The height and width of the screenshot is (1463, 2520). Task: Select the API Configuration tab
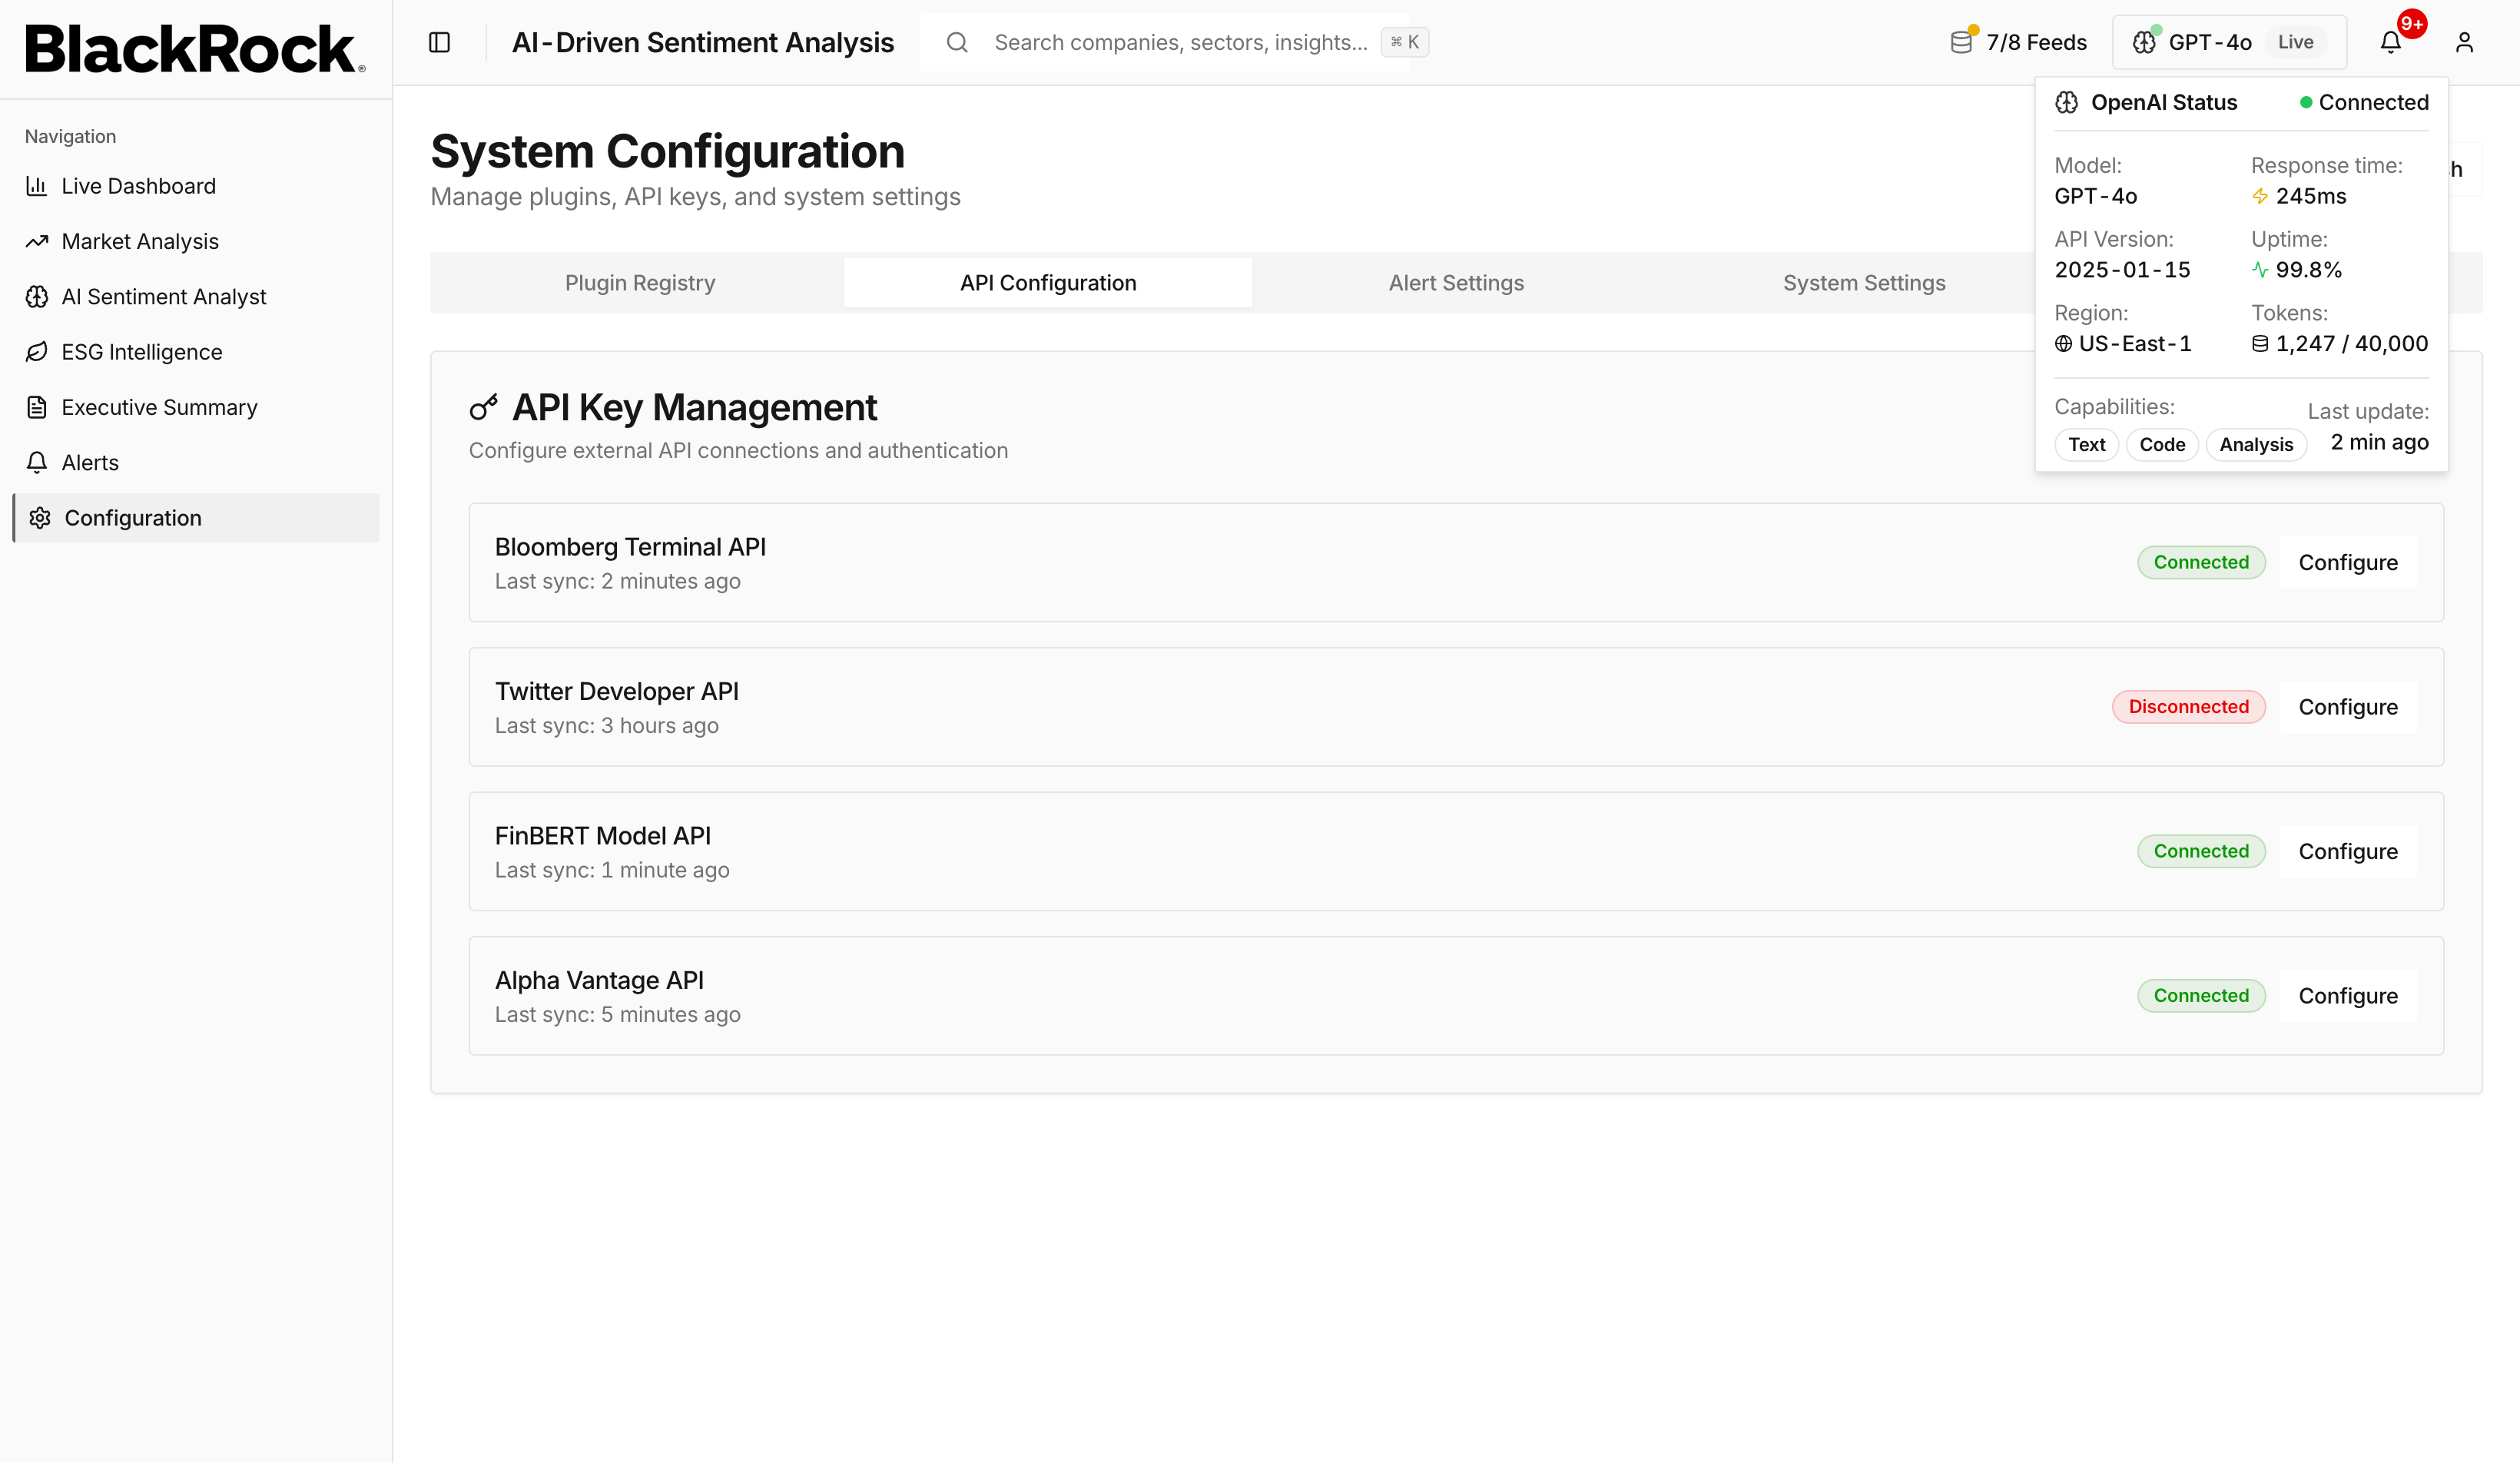coord(1048,283)
